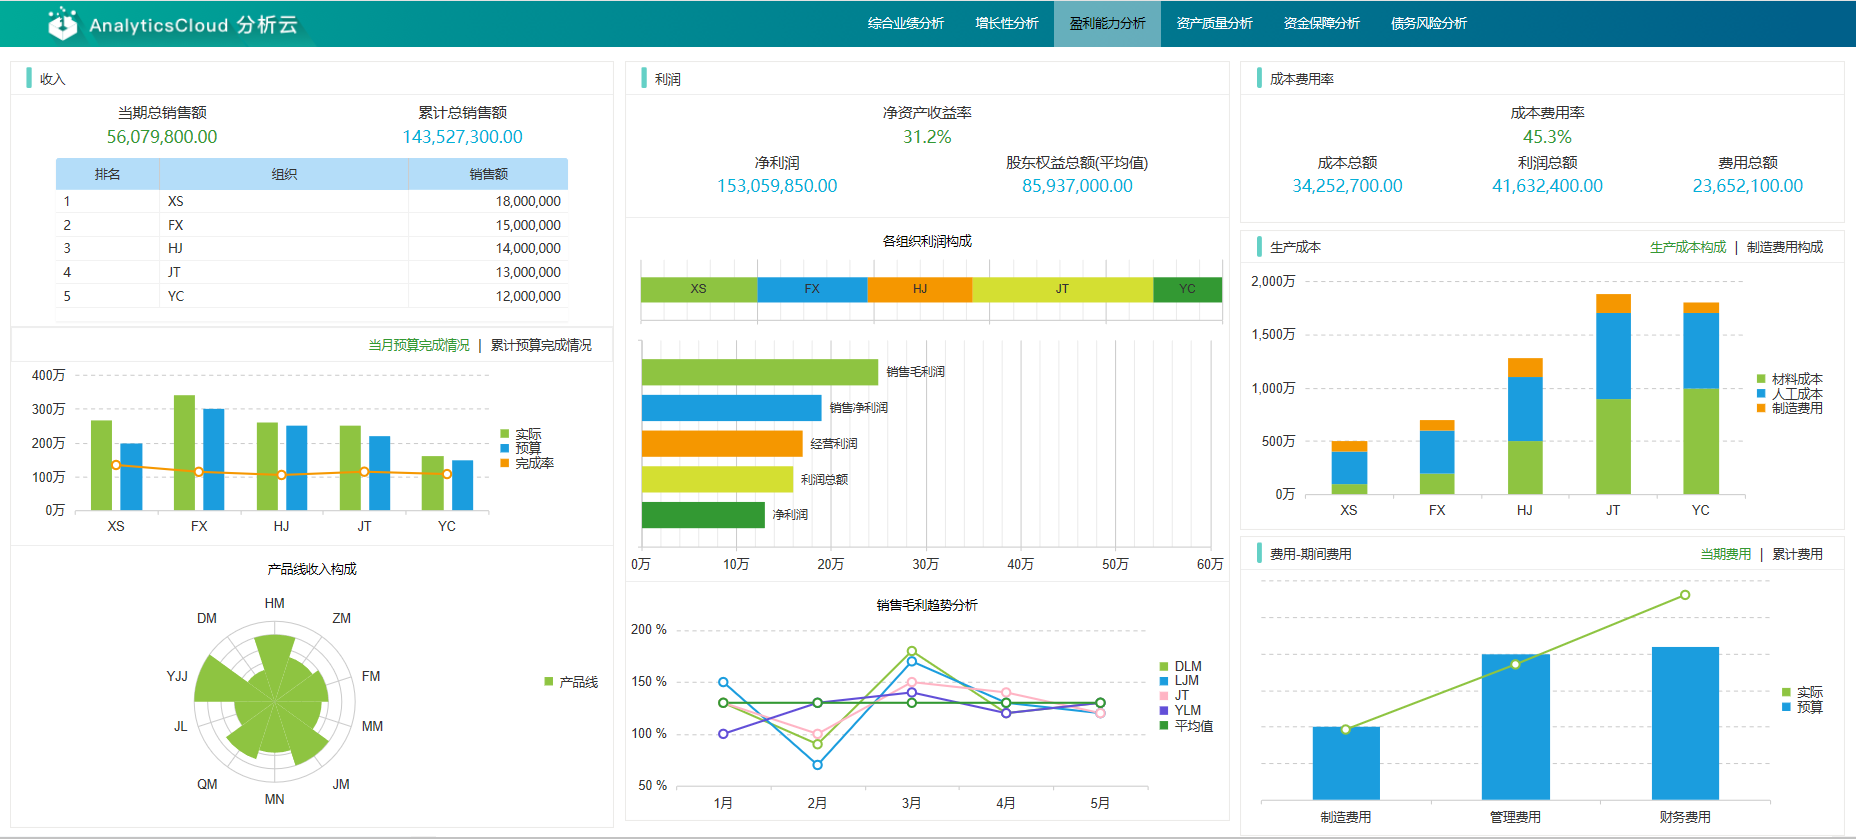
Task: Toggle the DLM series legend
Action: point(1180,666)
